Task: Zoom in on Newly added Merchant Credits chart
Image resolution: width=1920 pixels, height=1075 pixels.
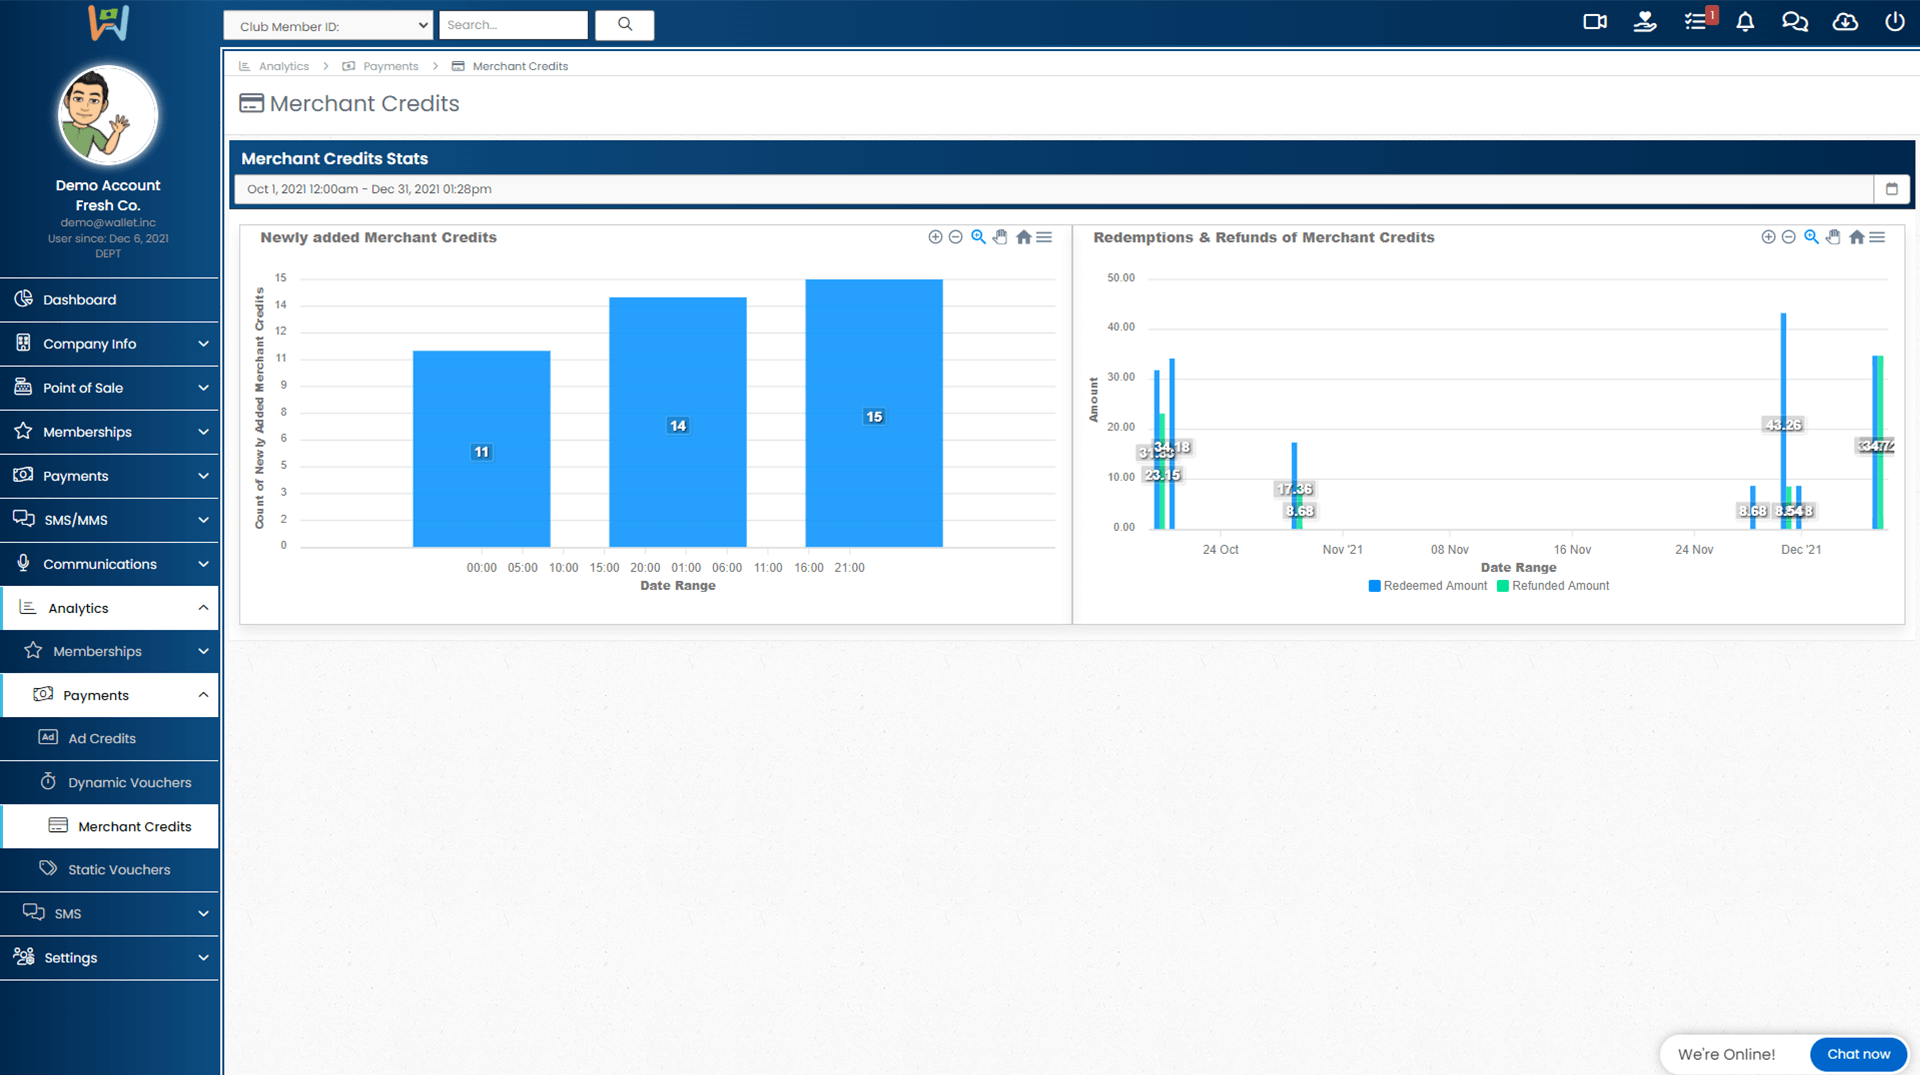Action: [x=935, y=237]
